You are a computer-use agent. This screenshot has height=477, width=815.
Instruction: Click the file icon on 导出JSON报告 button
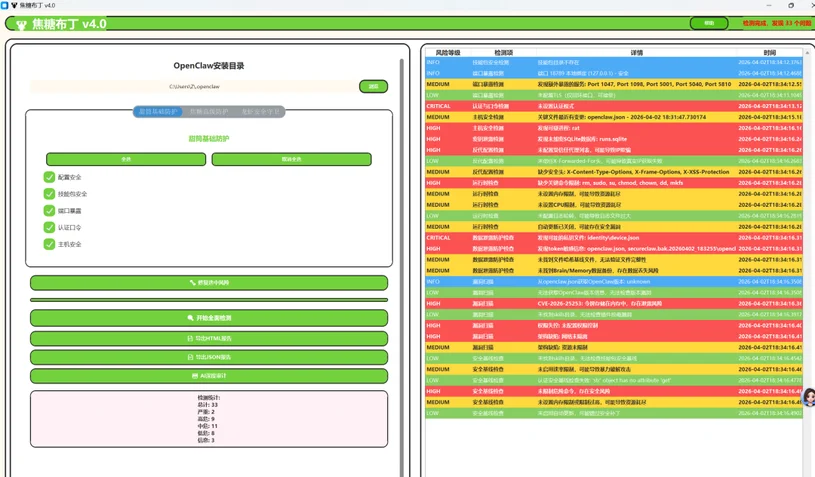pos(190,357)
